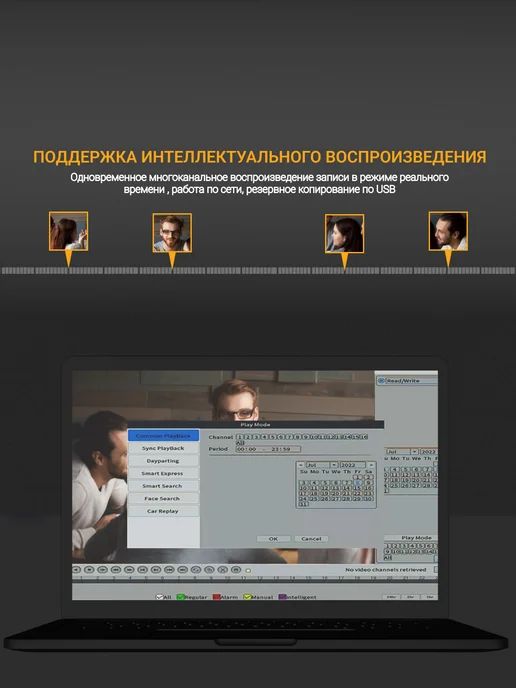Click the 2022 year field in side panel
This screenshot has height=688, width=516.
pos(429,452)
